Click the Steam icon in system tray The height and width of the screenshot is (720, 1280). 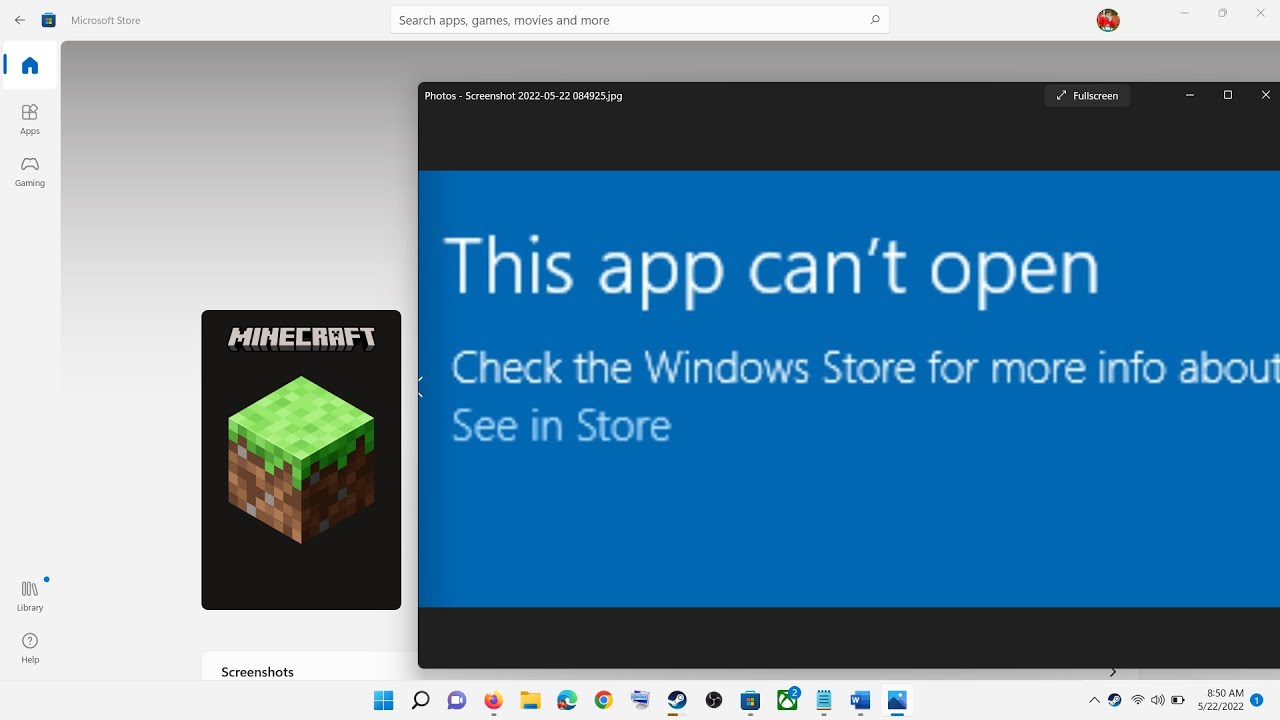1115,700
